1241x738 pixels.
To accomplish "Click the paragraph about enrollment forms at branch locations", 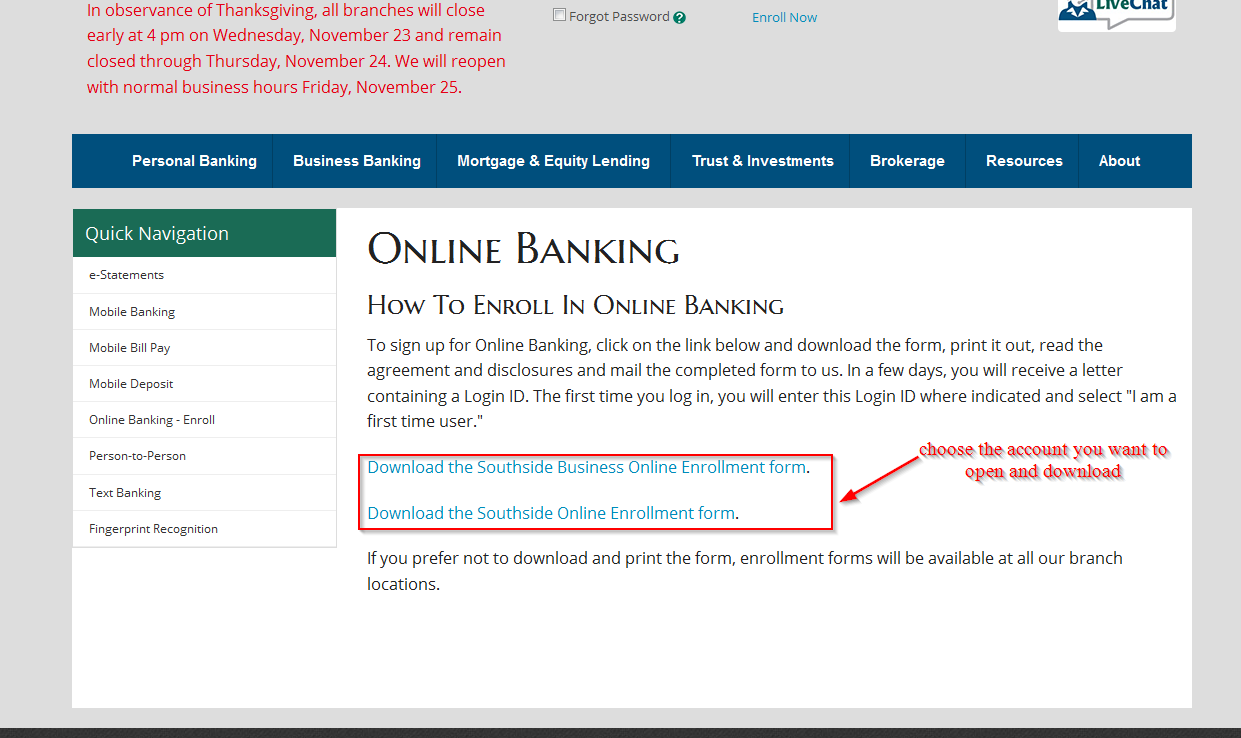I will click(x=745, y=571).
